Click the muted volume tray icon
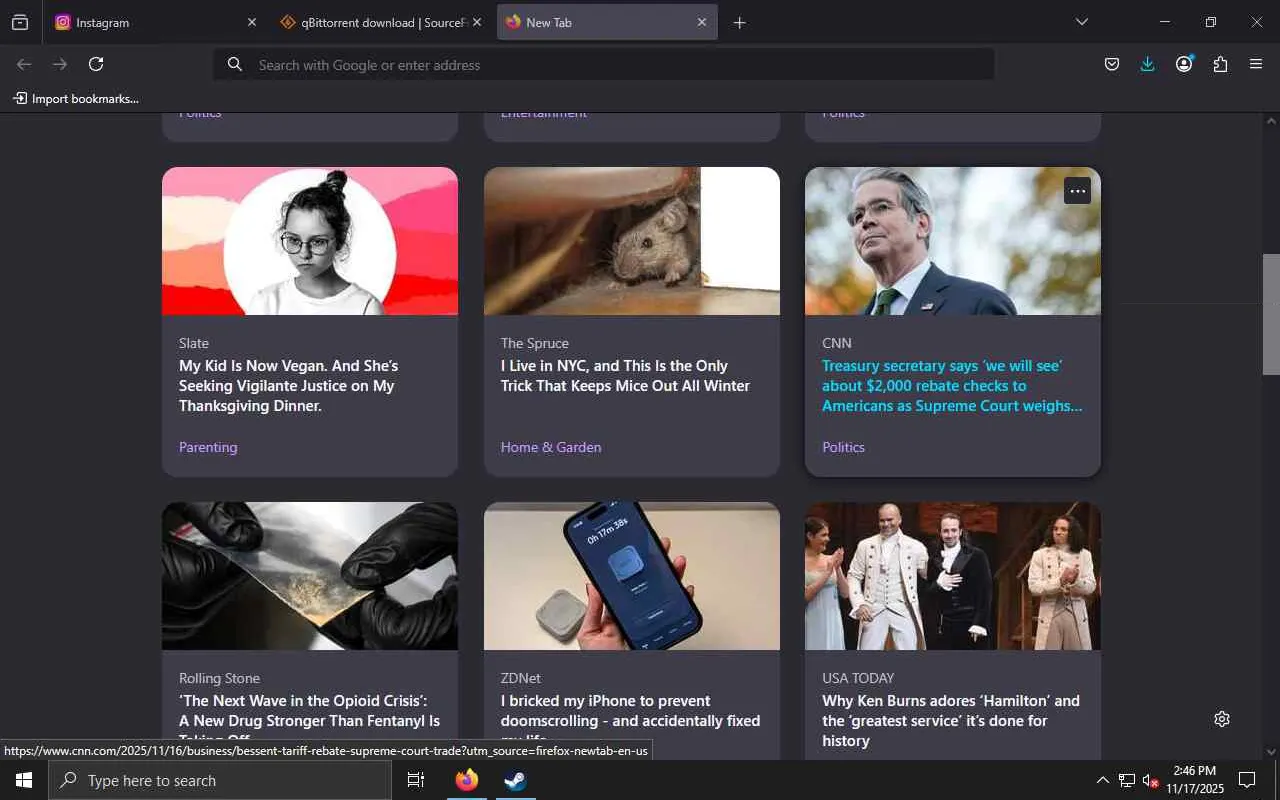This screenshot has width=1280, height=800. (x=1150, y=780)
